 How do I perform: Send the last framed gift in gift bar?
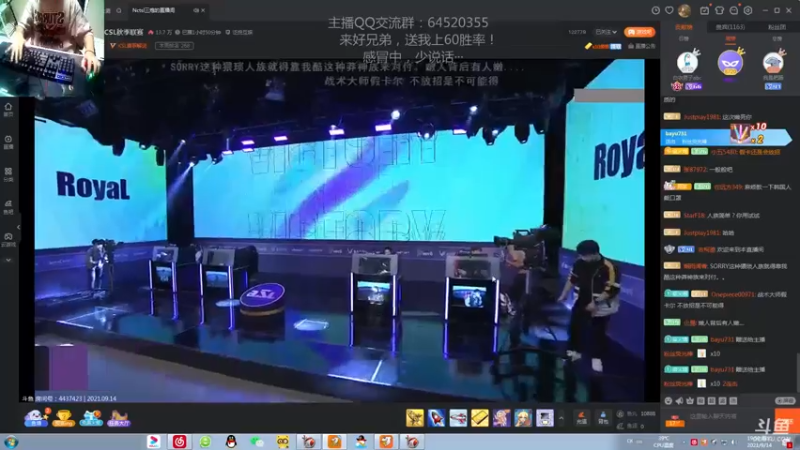545,418
